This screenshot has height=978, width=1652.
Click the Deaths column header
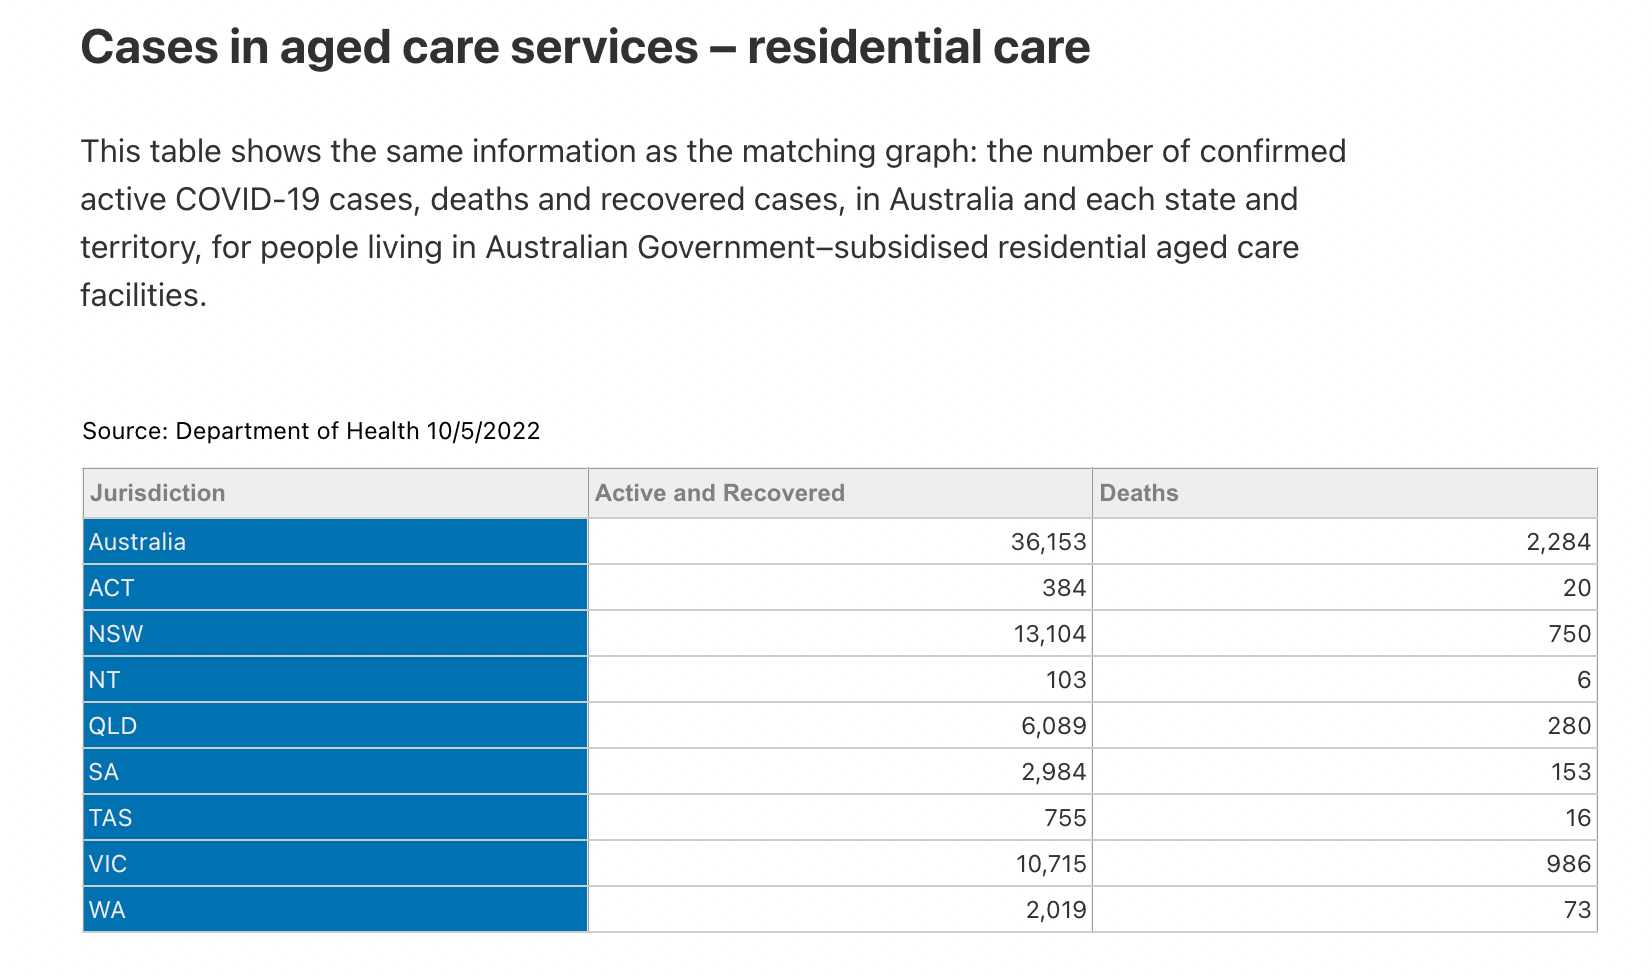(x=1139, y=493)
